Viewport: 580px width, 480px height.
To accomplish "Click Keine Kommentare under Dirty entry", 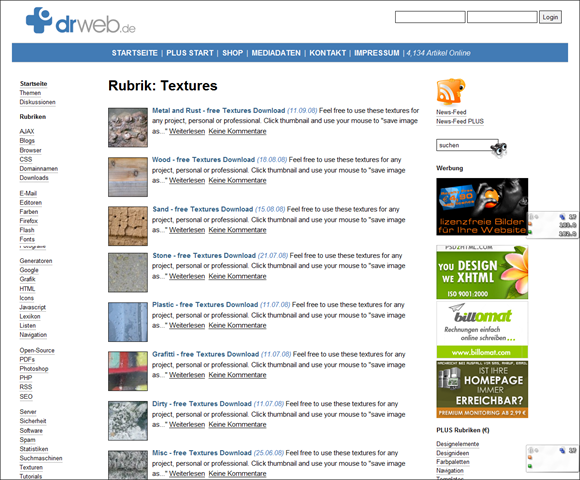I will click(237, 424).
